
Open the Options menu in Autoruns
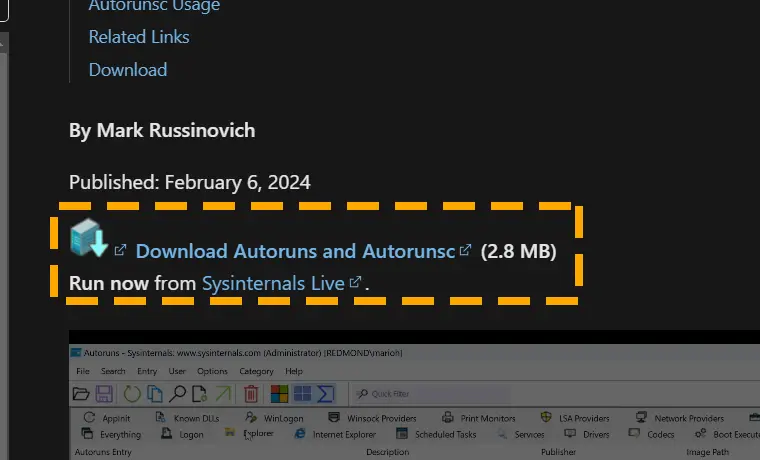[212, 371]
